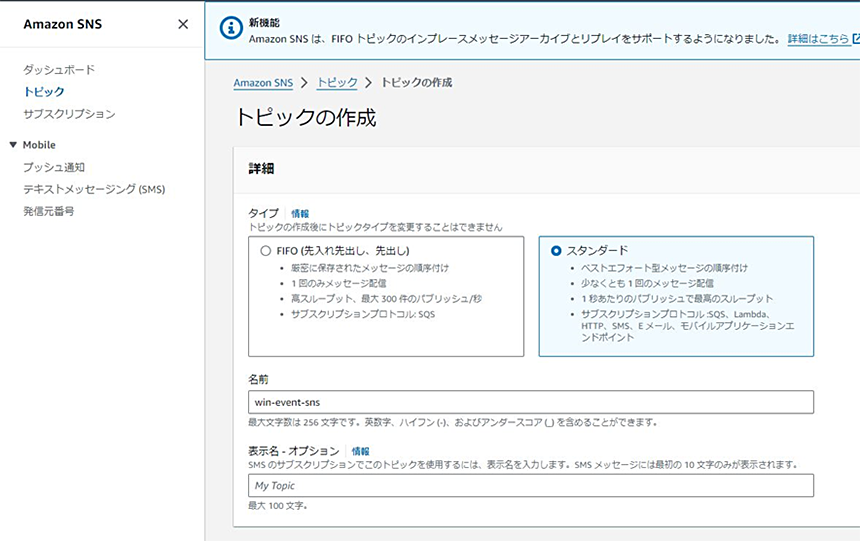Click the トピックの作成 page heading
The image size is (860, 541).
306,117
